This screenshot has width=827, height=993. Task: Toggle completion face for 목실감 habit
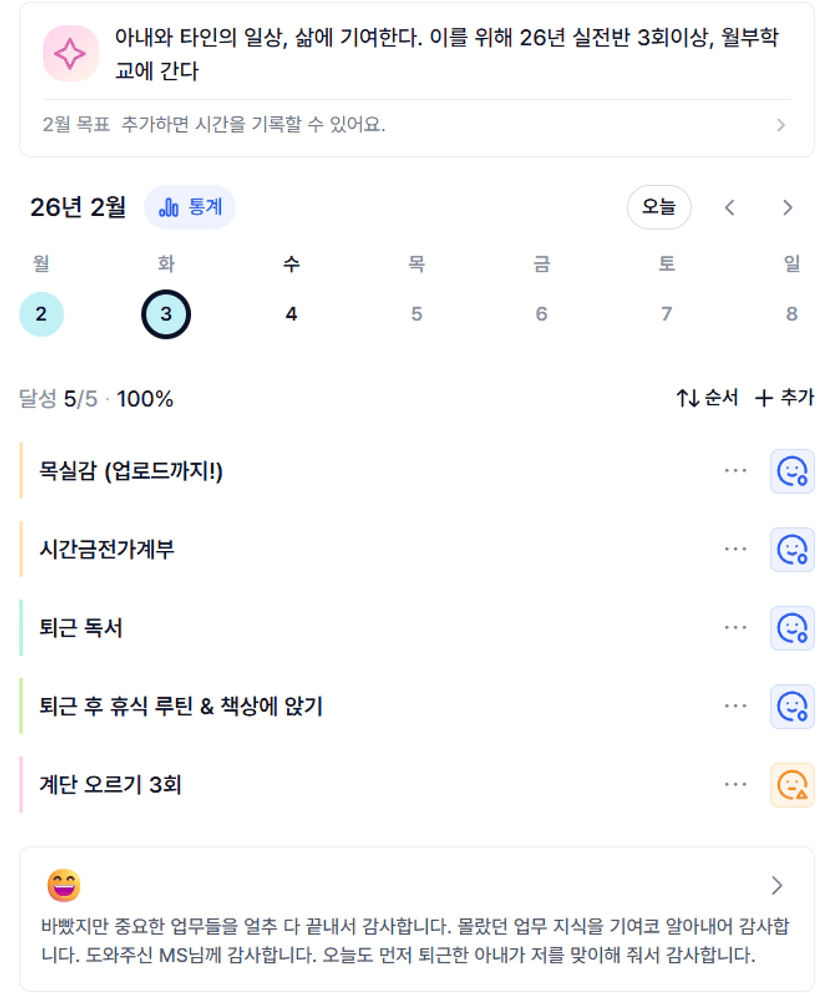pyautogui.click(x=792, y=471)
